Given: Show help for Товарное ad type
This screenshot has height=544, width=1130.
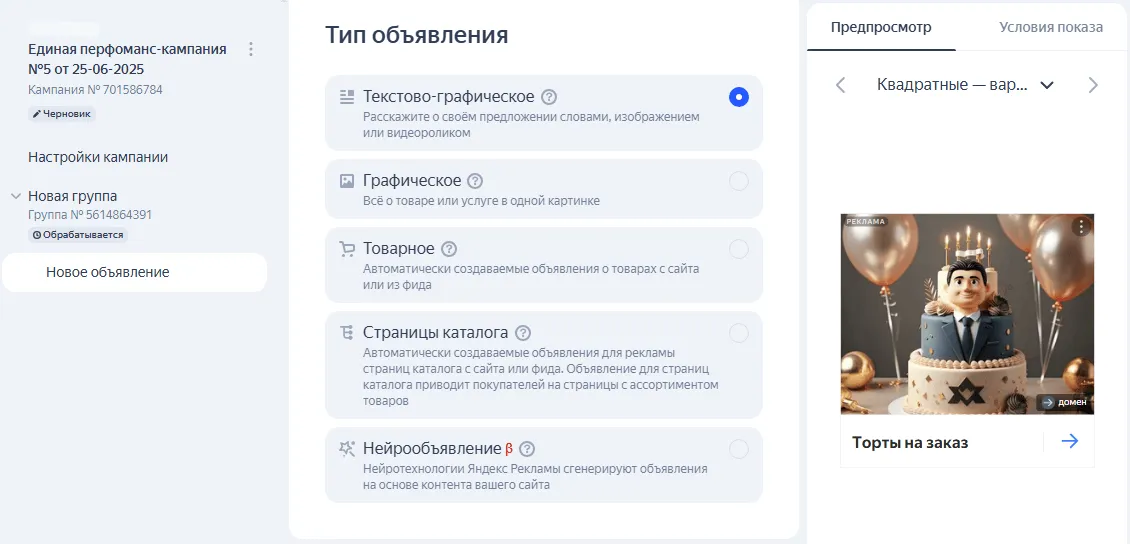Looking at the screenshot, I should click(449, 249).
